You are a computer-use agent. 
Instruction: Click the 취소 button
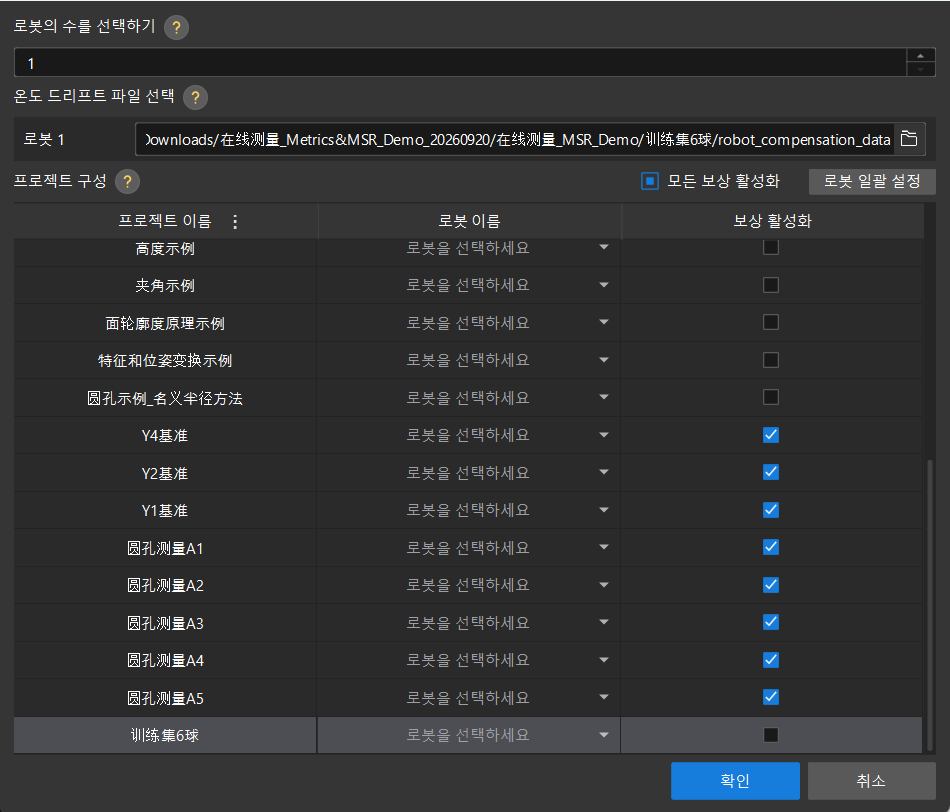click(x=871, y=780)
